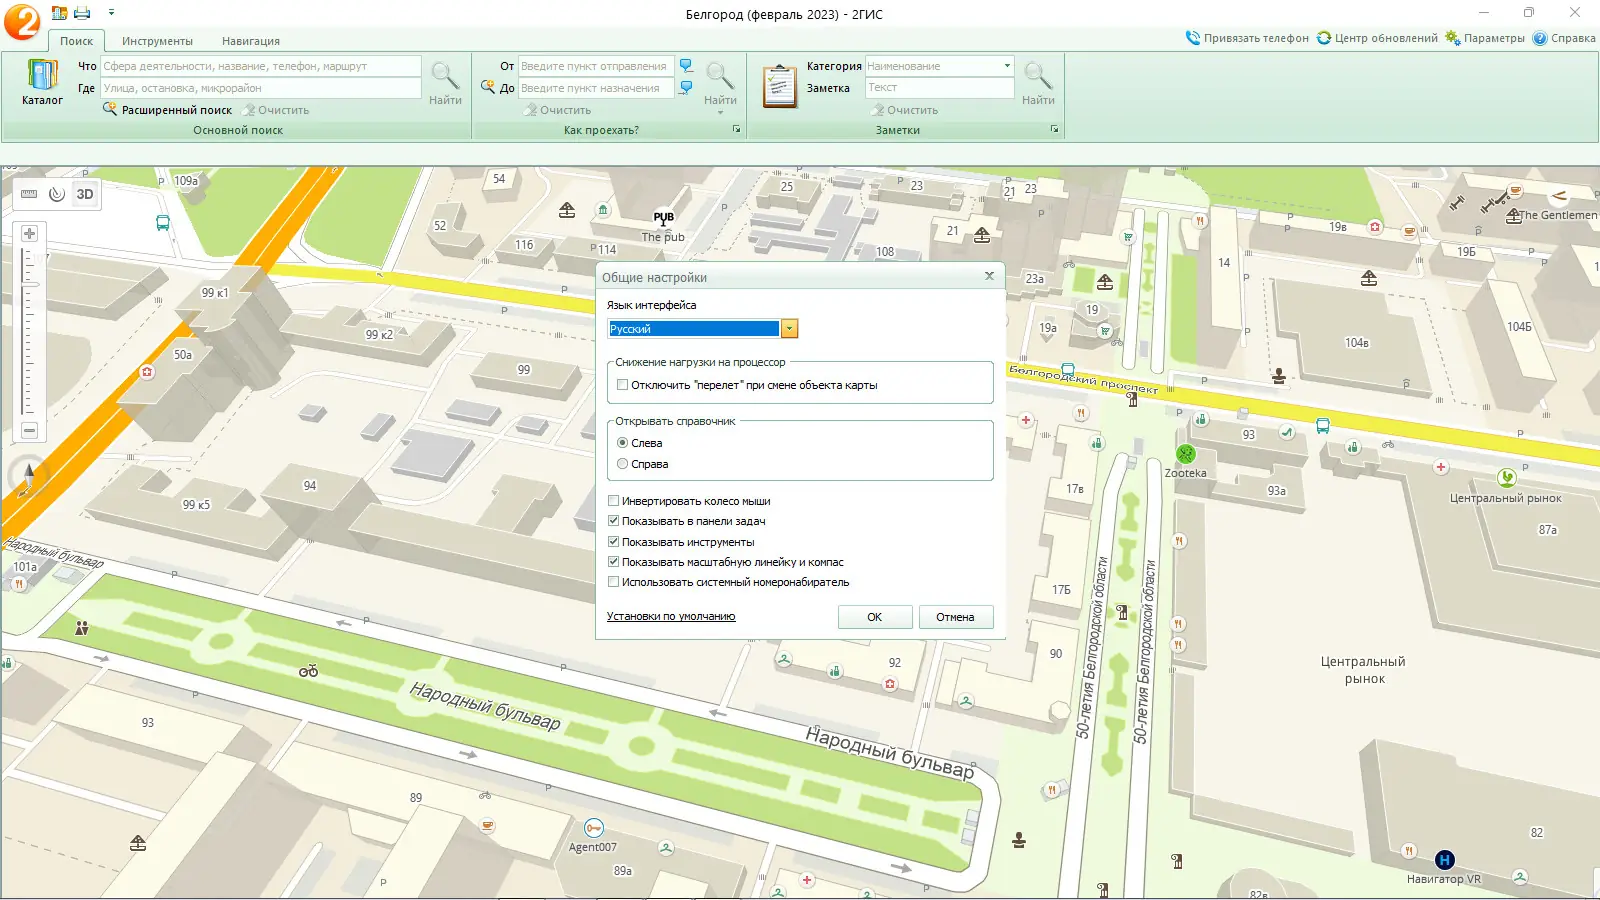Click the map zoom in plus button
Viewport: 1600px width, 900px height.
click(x=29, y=233)
